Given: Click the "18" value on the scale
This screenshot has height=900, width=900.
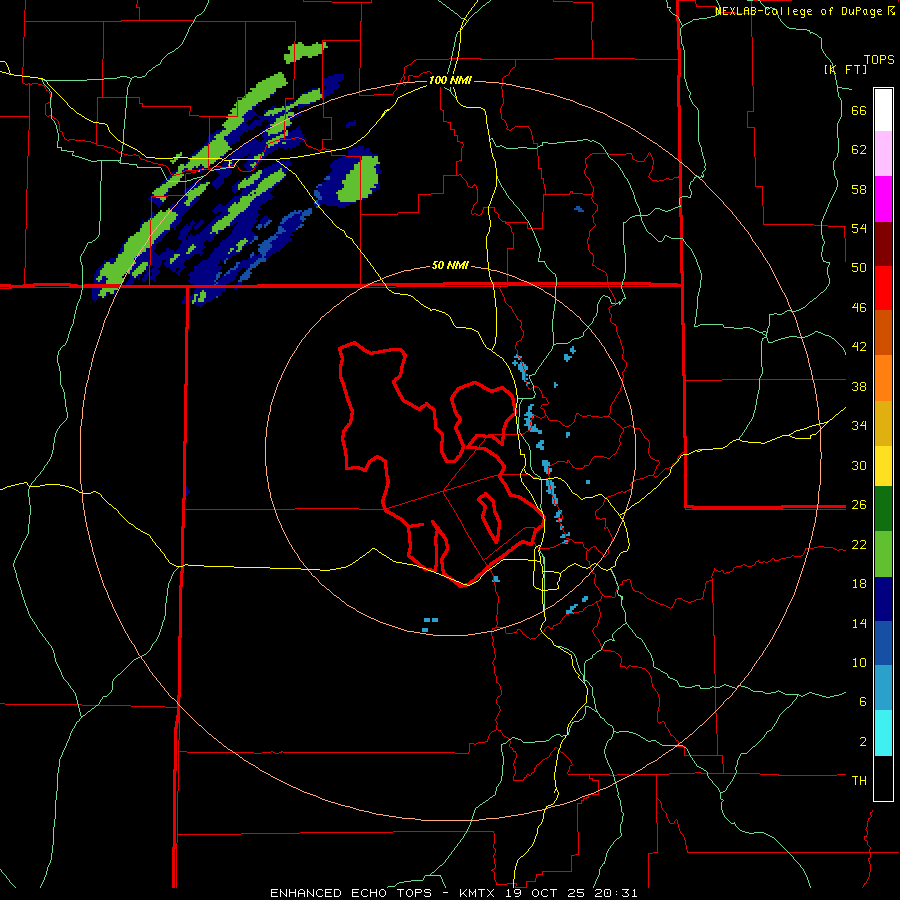Looking at the screenshot, I should click(859, 584).
